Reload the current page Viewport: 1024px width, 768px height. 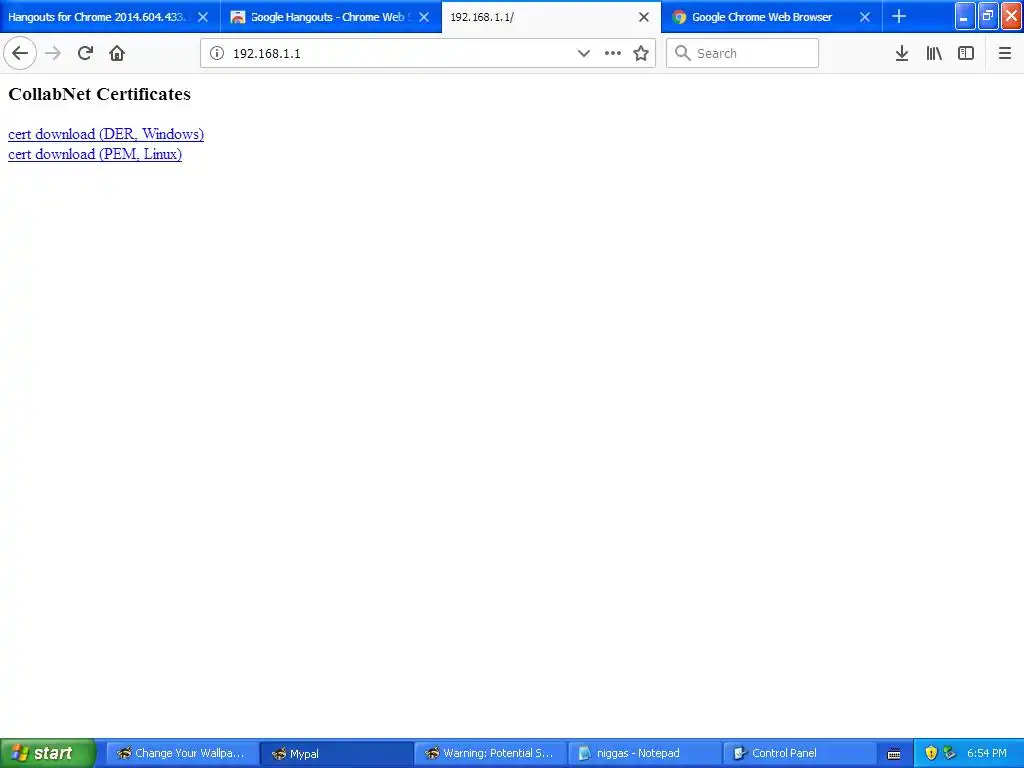tap(85, 53)
